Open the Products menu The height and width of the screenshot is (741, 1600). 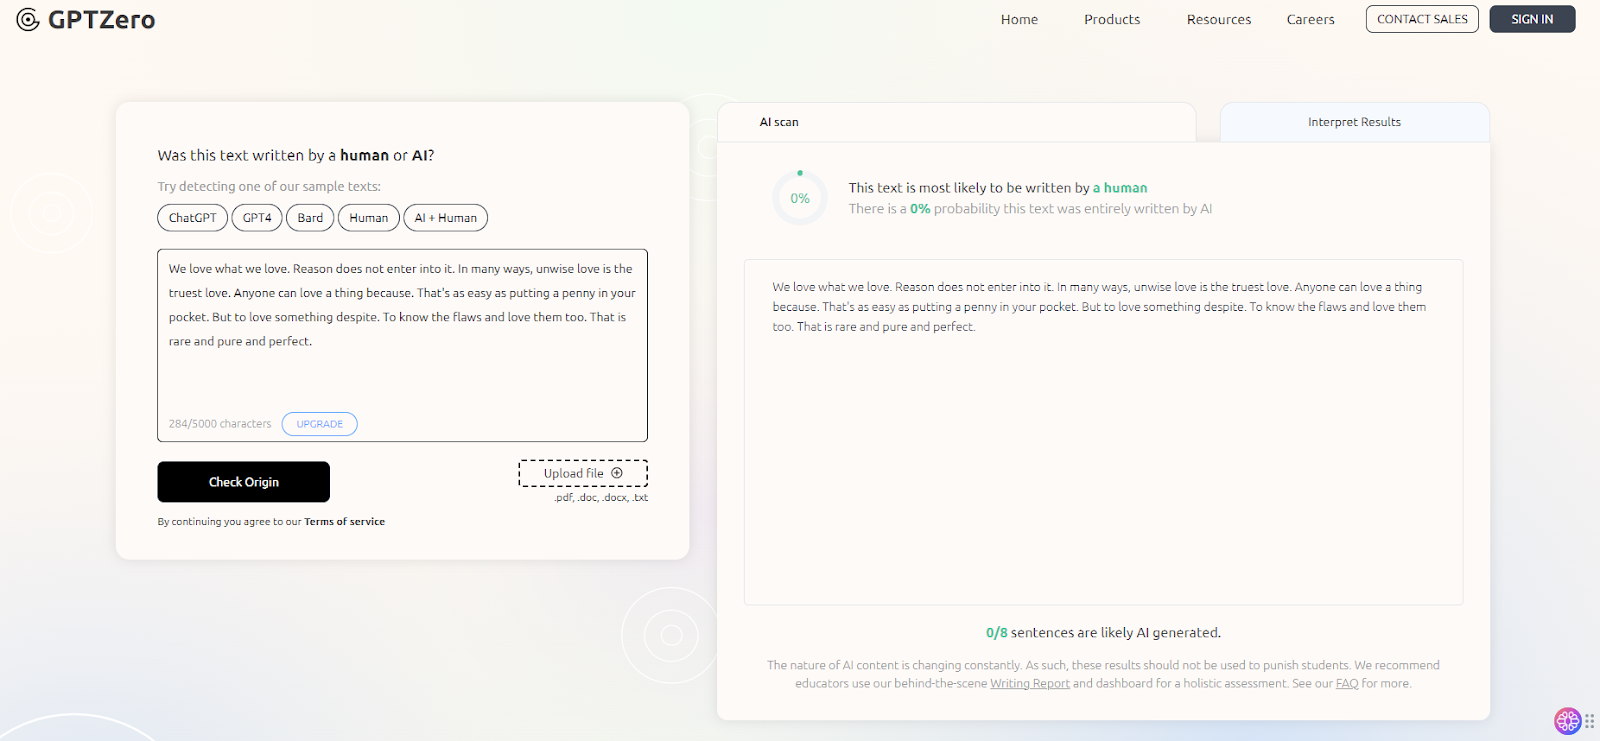point(1112,19)
